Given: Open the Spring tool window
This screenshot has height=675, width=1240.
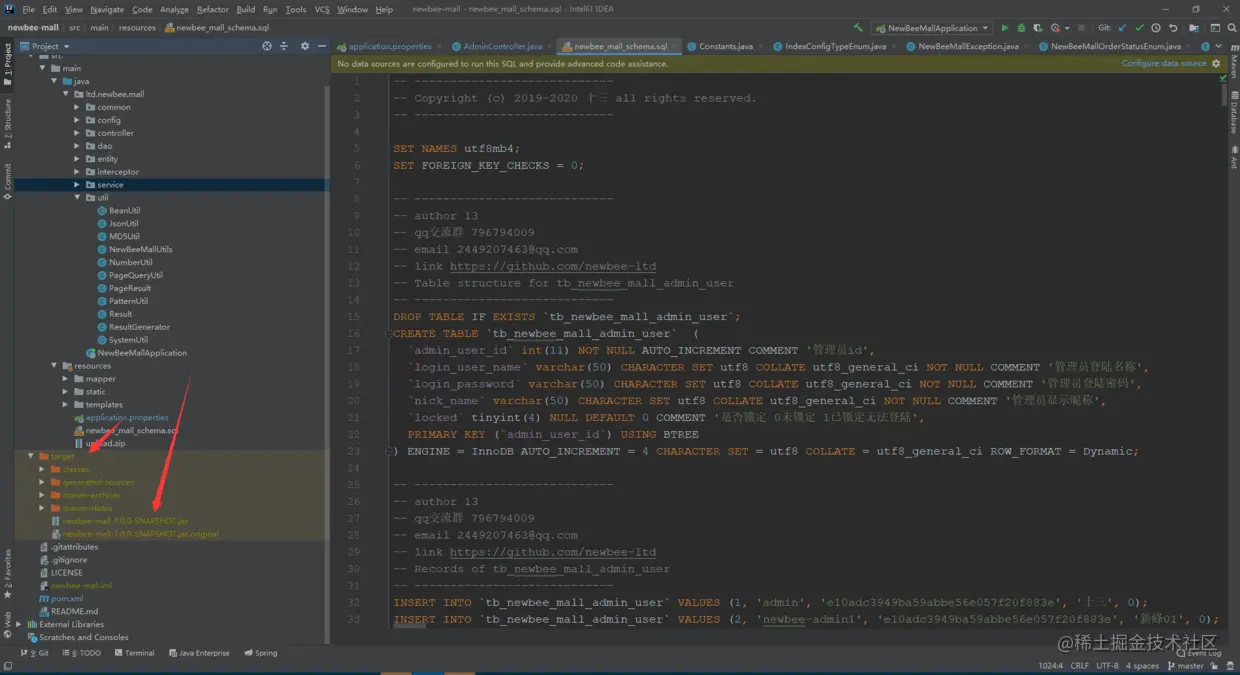Looking at the screenshot, I should coord(260,653).
